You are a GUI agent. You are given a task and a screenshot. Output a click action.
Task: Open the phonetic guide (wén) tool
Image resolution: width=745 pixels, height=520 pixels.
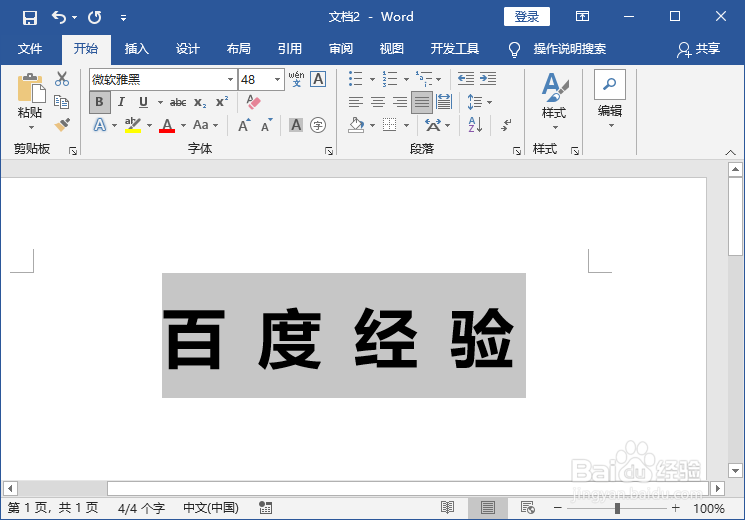296,79
